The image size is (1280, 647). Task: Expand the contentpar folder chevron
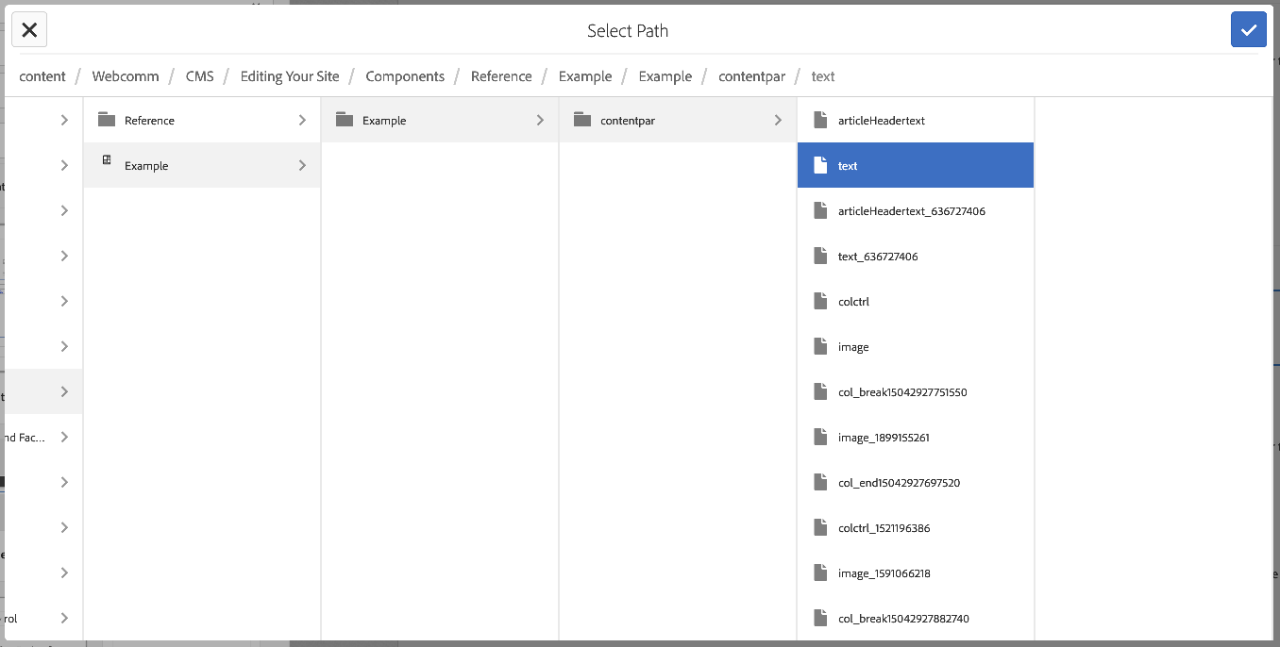778,120
